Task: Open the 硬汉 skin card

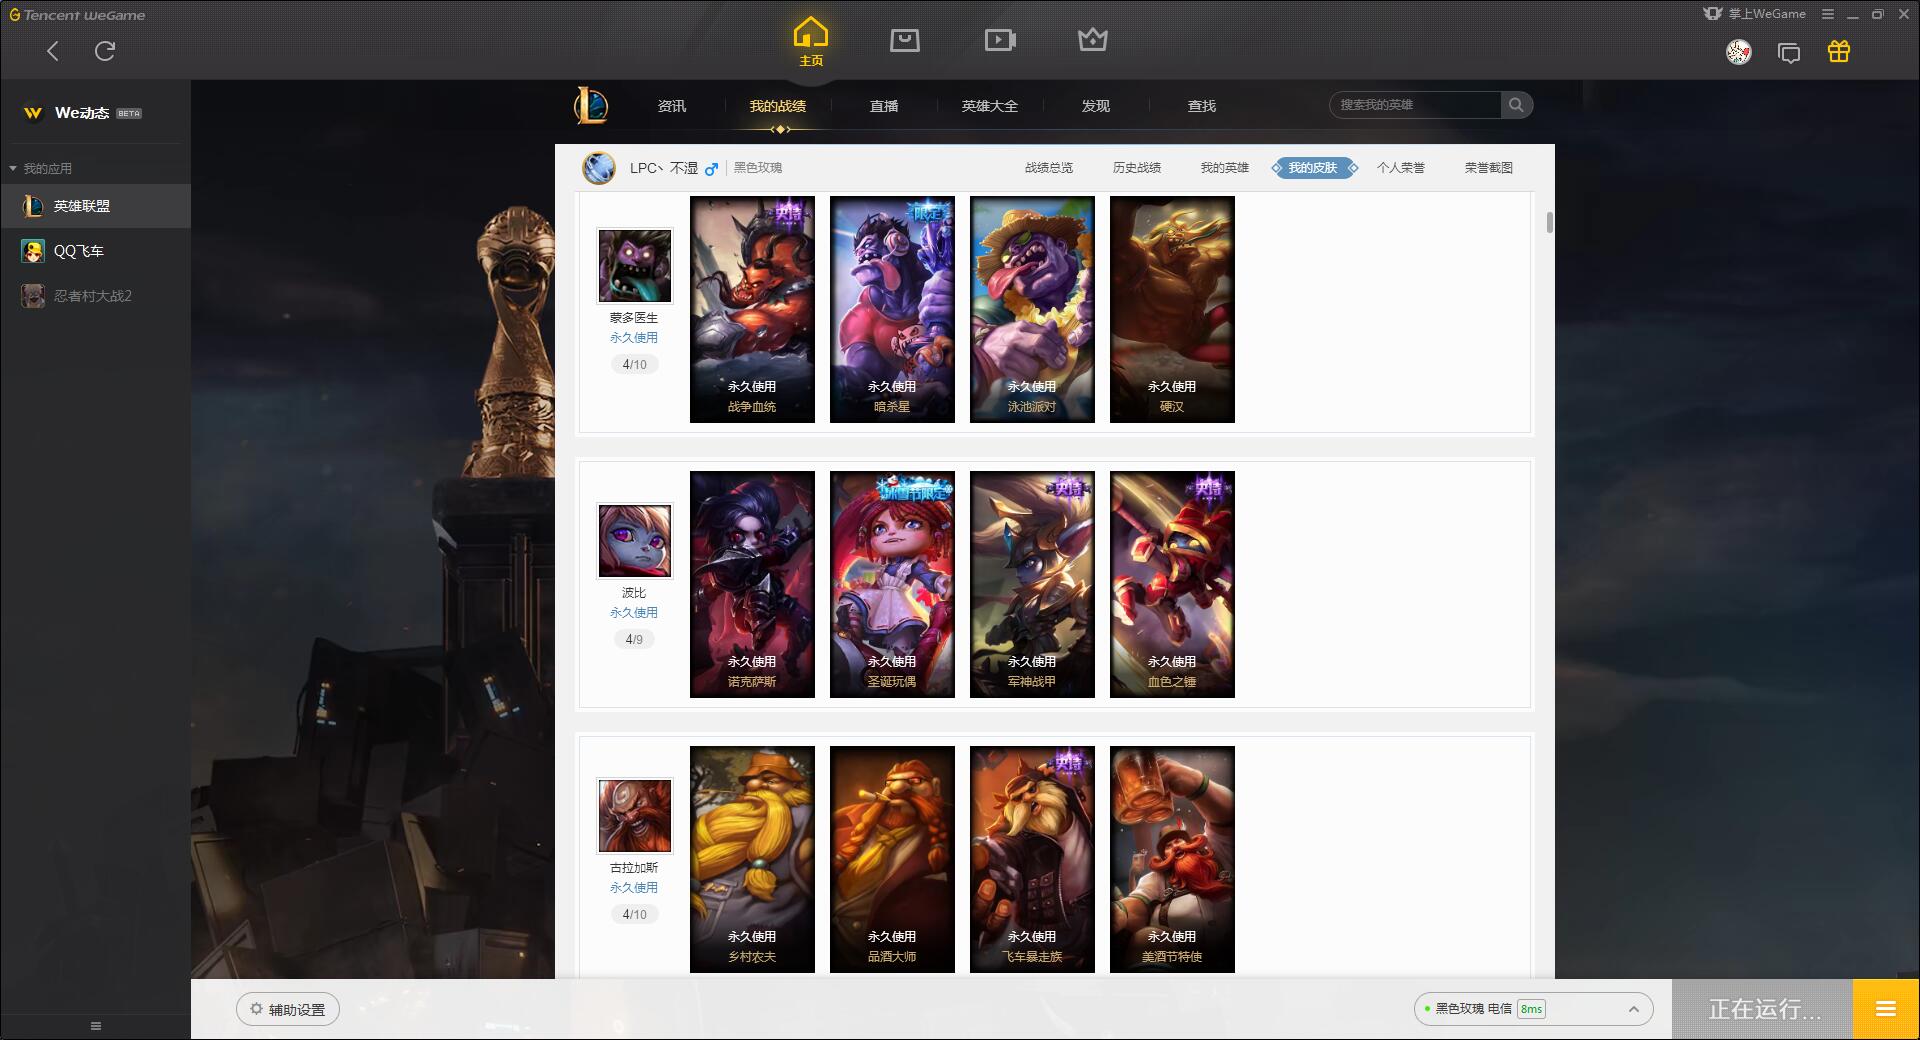Action: (x=1172, y=309)
